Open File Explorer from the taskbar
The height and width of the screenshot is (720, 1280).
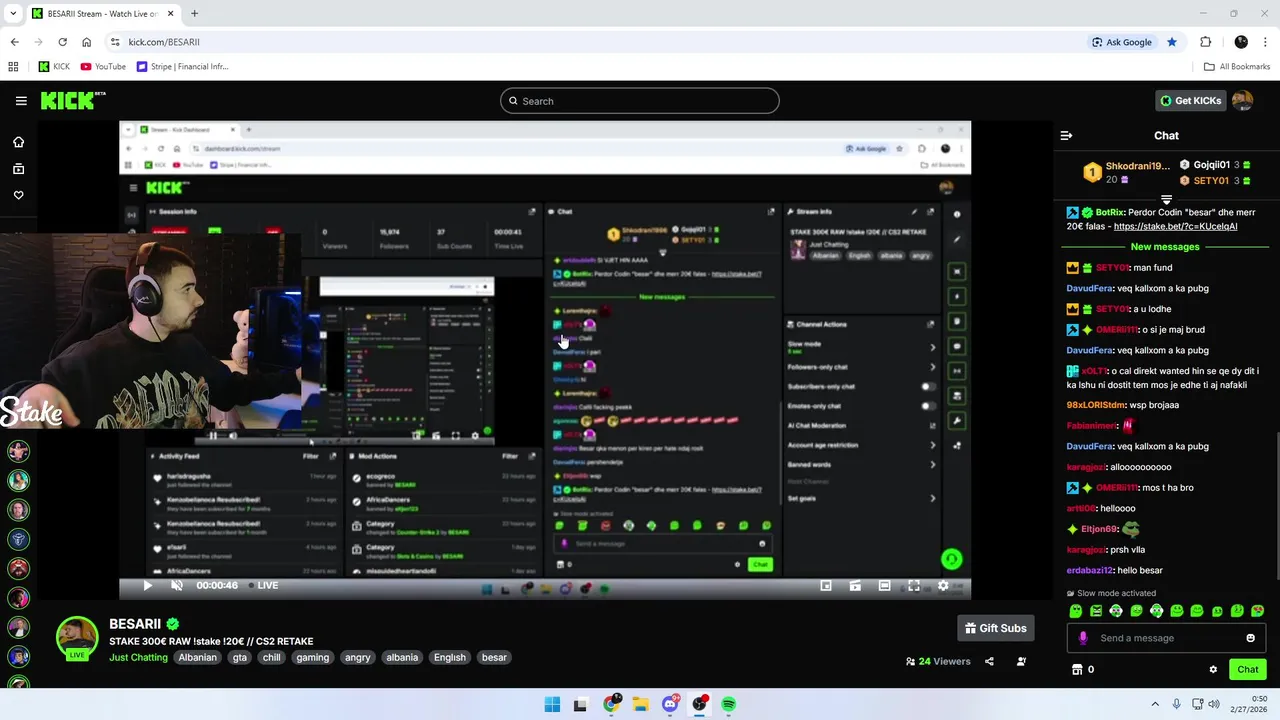pyautogui.click(x=640, y=704)
